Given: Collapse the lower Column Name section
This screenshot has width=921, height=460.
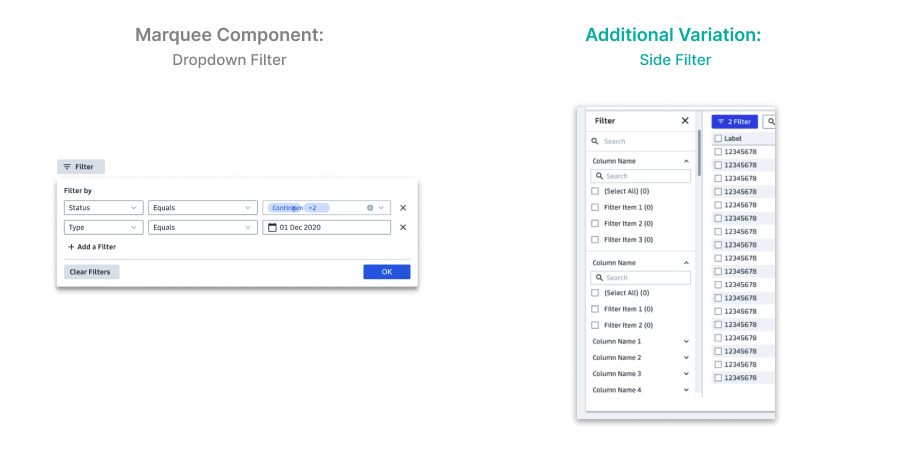Looking at the screenshot, I should tap(686, 263).
